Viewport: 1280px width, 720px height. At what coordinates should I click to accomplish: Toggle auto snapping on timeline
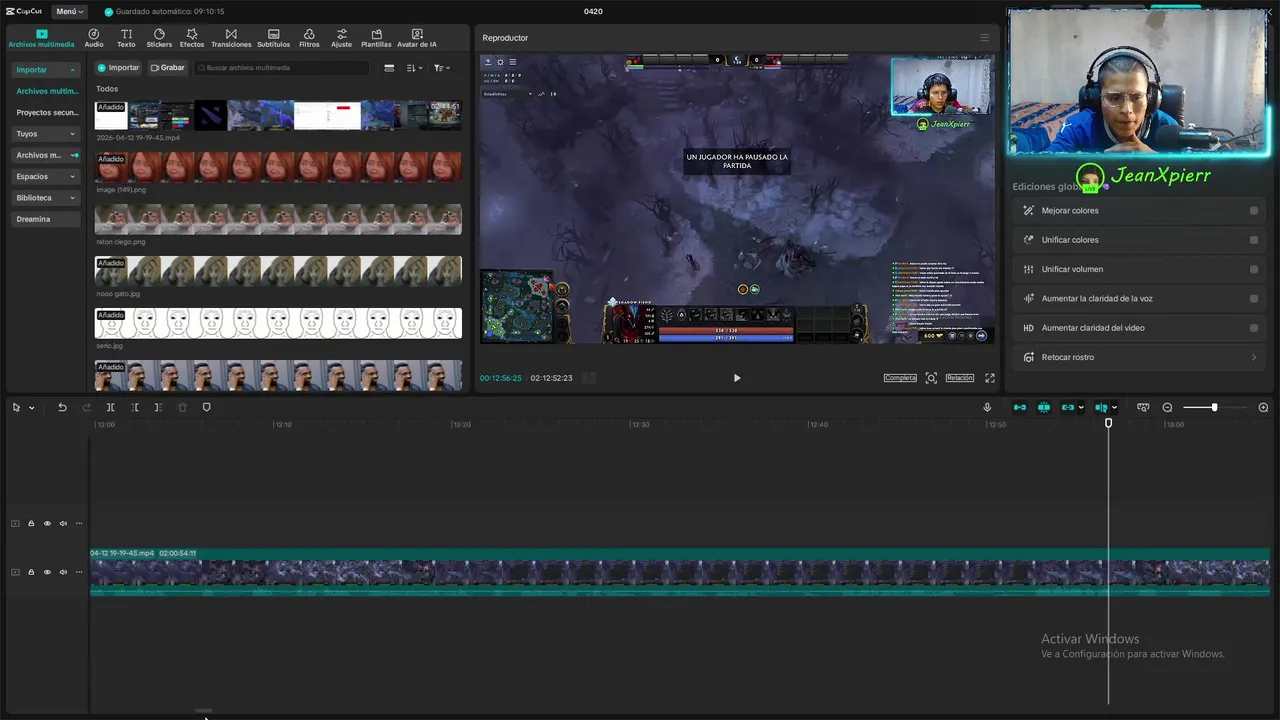pos(1044,407)
